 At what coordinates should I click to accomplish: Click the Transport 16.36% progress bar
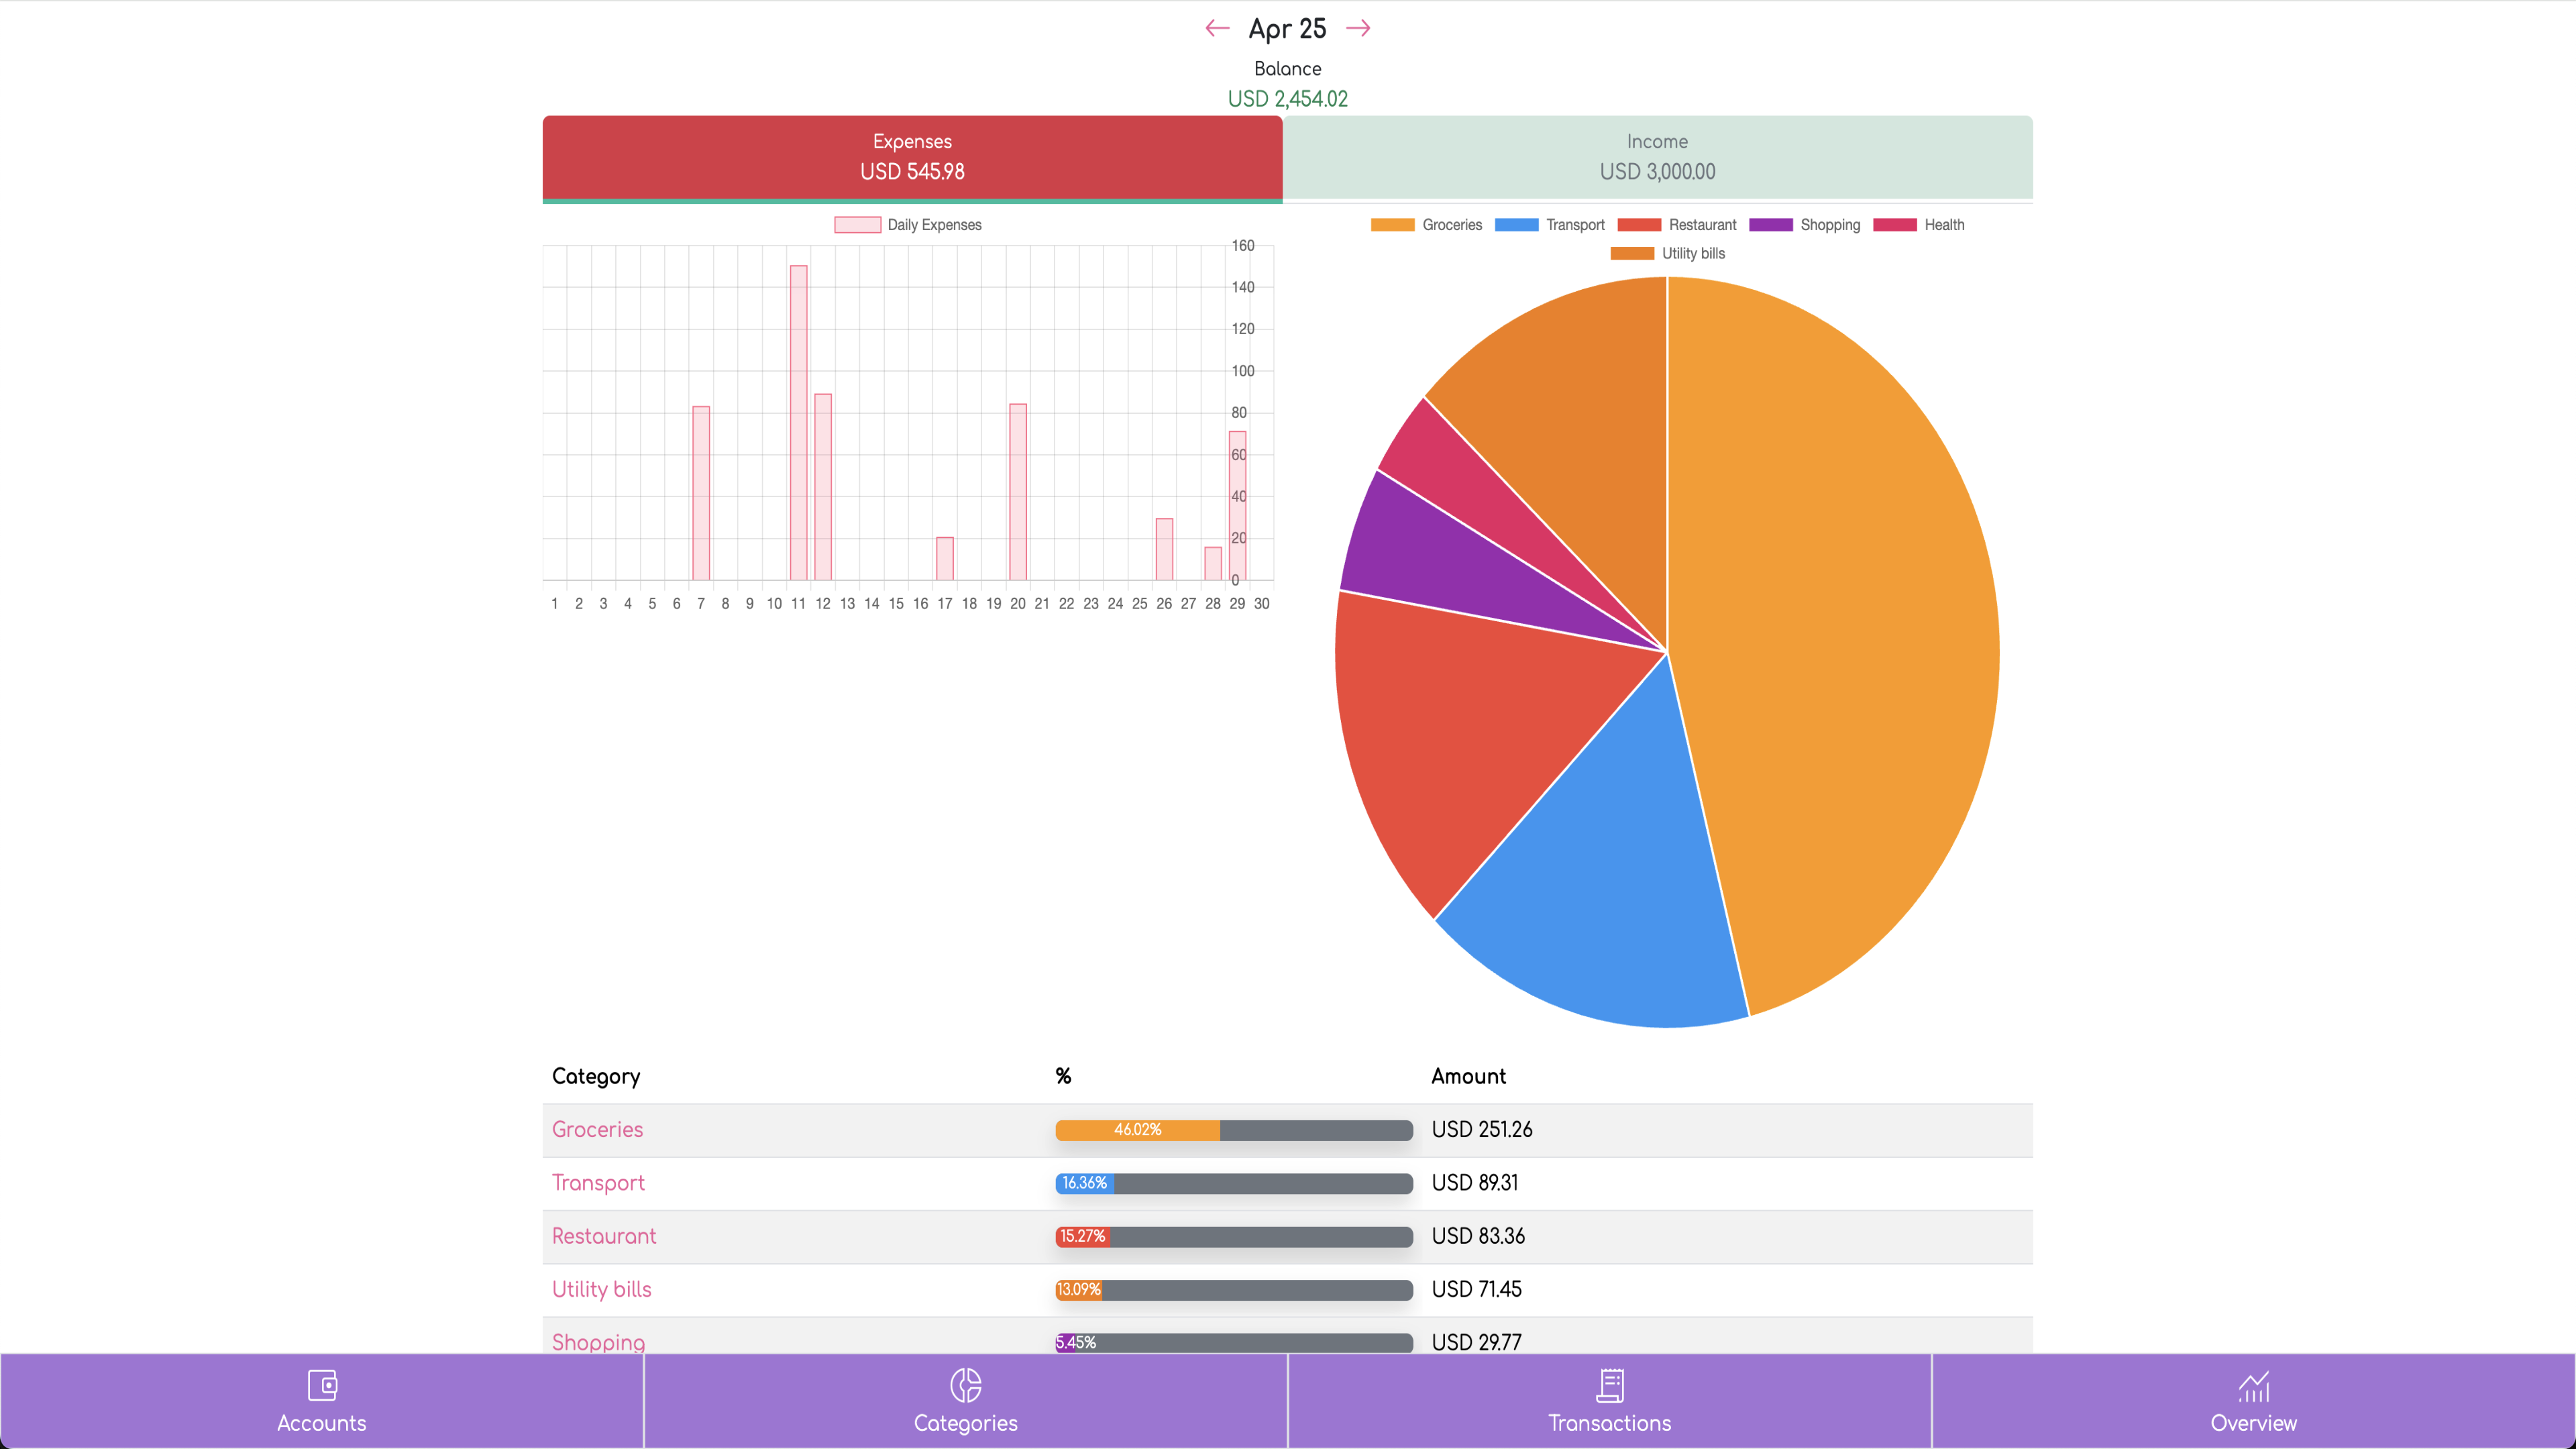tap(1234, 1183)
